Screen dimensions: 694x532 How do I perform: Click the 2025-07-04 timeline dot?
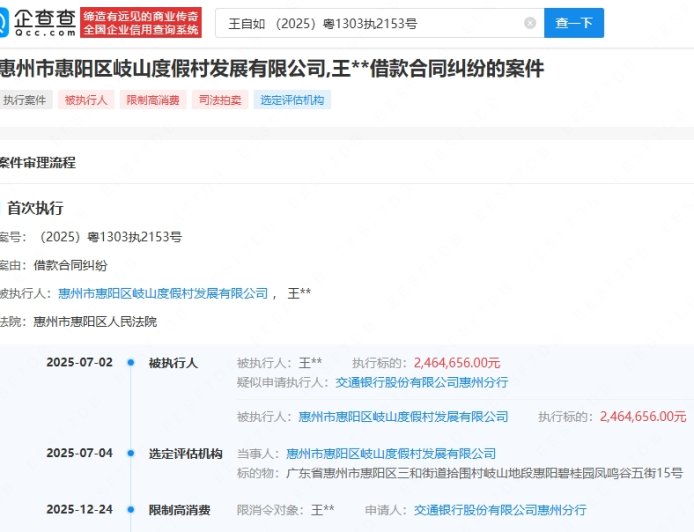click(131, 453)
